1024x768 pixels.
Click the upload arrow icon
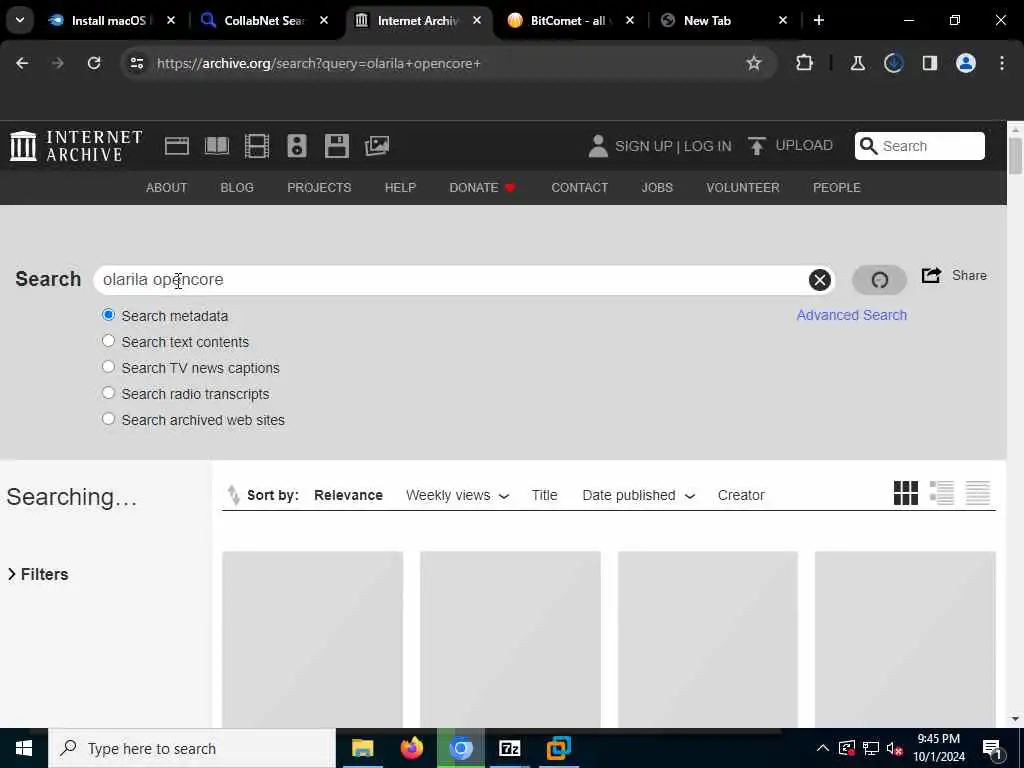(x=756, y=146)
